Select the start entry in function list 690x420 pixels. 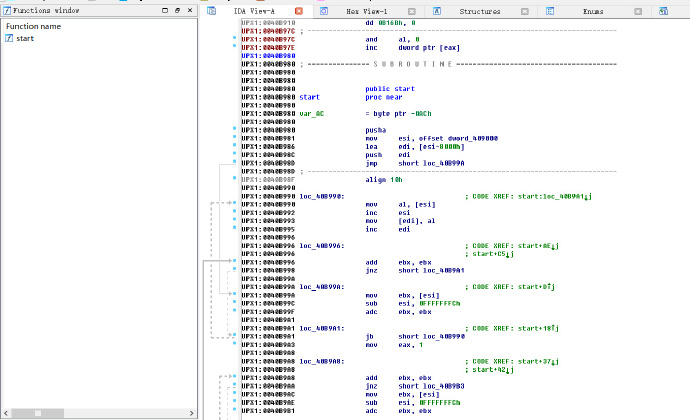click(x=26, y=38)
